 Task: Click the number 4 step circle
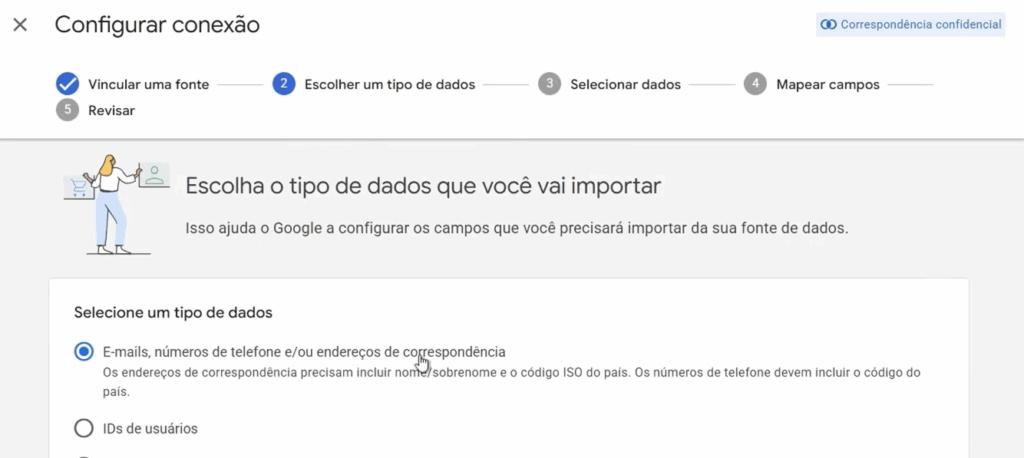point(755,84)
